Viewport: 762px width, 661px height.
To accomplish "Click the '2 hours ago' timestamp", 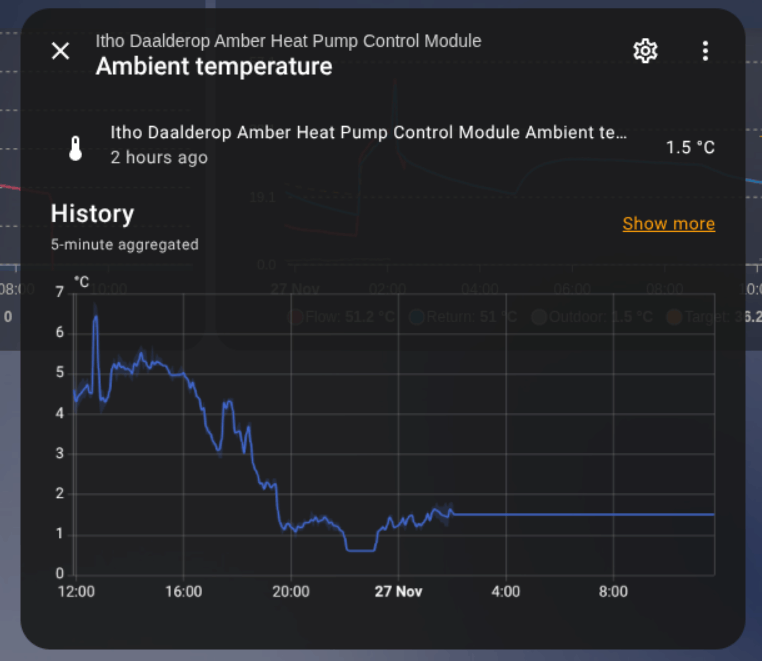I will coord(159,158).
